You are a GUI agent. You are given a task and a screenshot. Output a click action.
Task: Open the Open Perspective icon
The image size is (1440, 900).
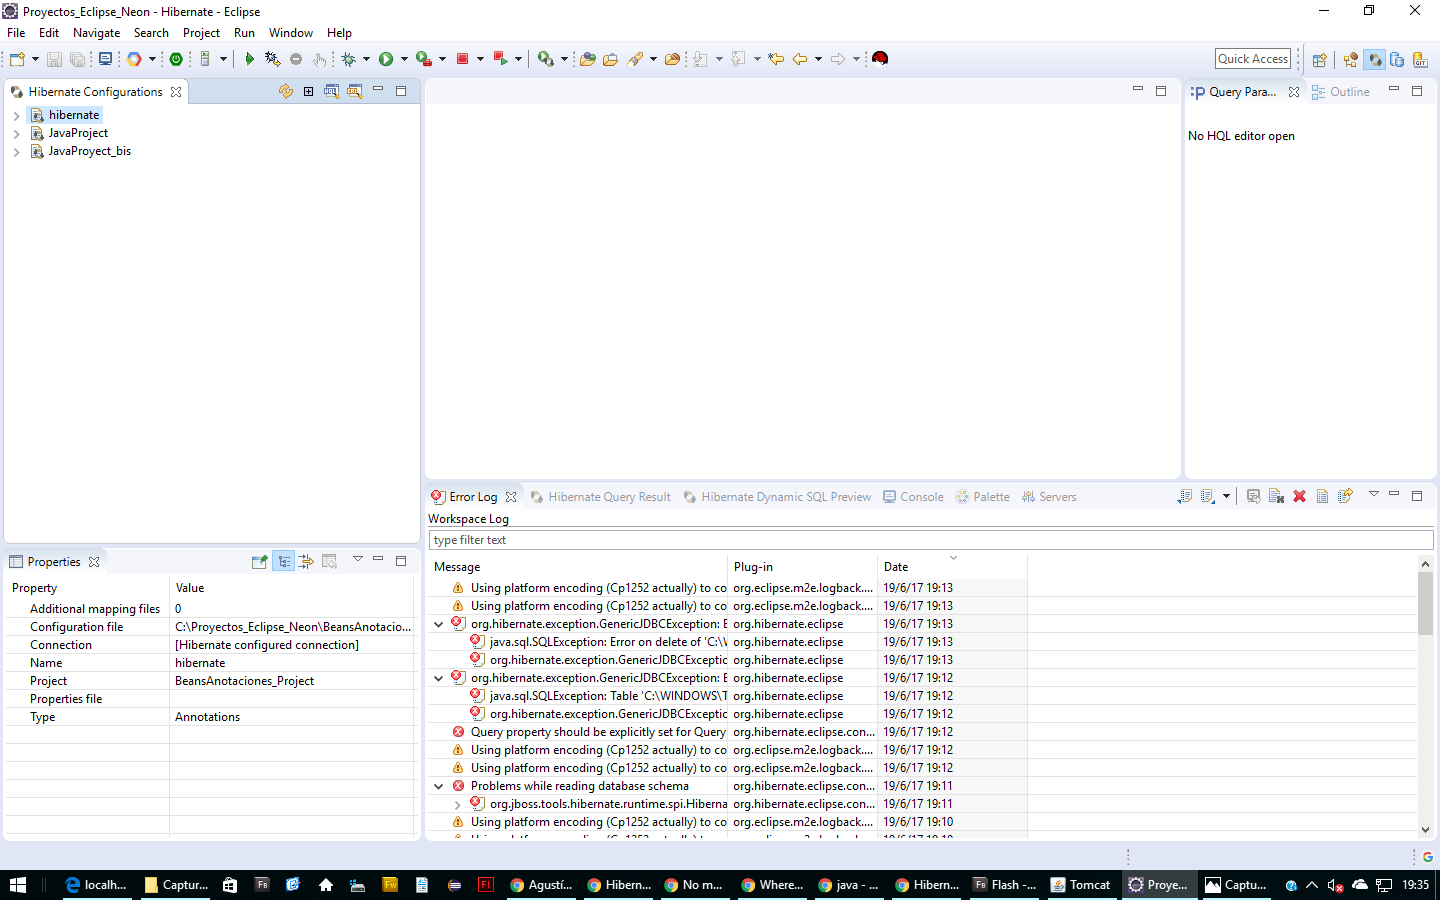tap(1320, 59)
